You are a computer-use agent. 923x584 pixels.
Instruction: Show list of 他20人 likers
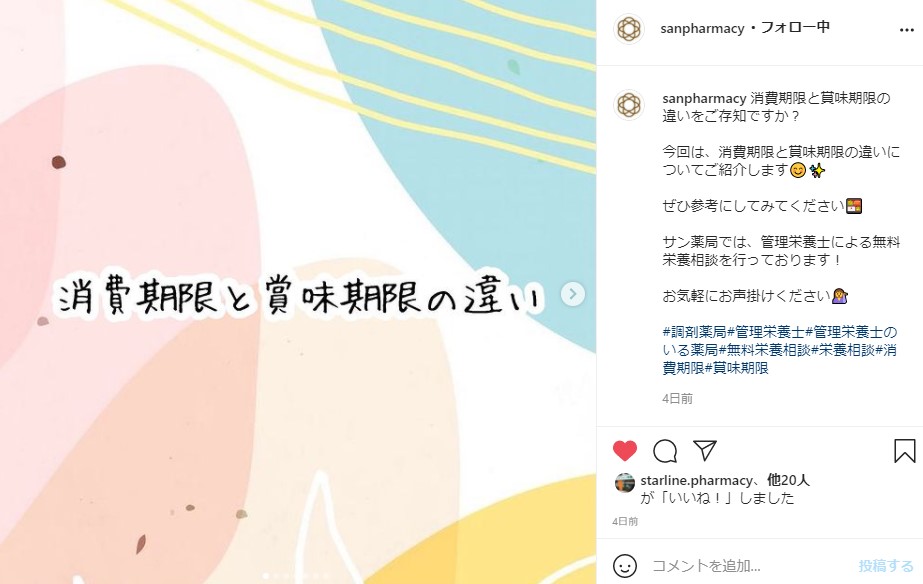point(789,480)
